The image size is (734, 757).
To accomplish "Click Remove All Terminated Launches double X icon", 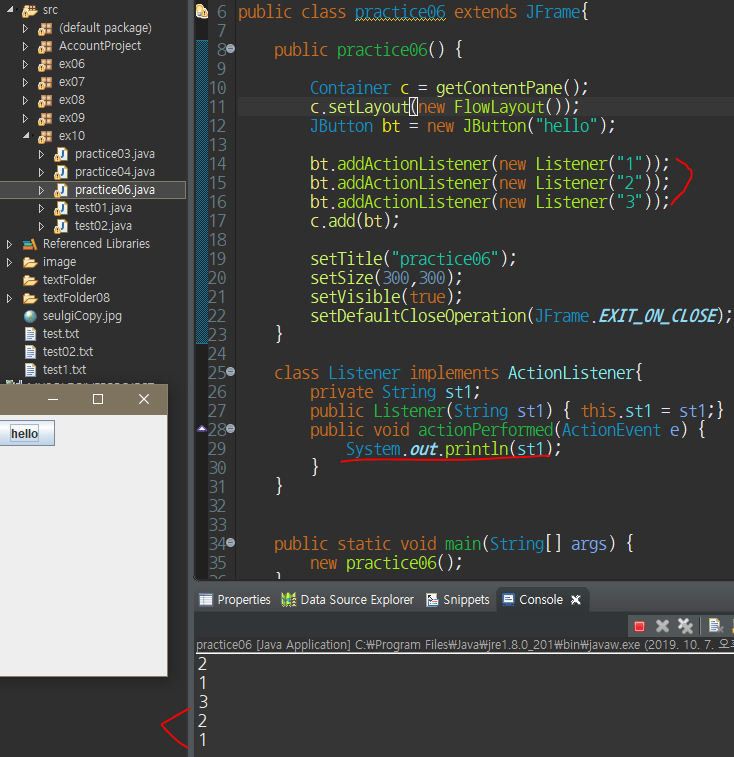I will tap(685, 626).
